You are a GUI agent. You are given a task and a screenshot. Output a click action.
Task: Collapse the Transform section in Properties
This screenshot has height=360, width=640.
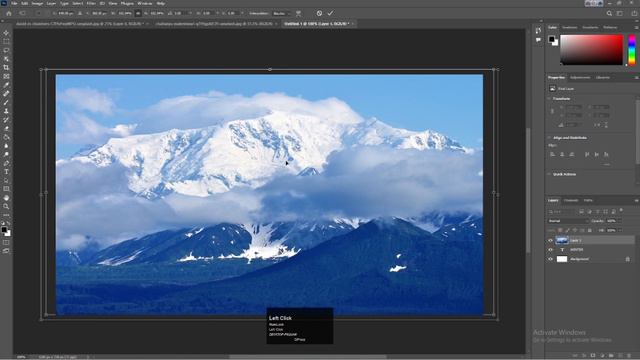click(549, 98)
